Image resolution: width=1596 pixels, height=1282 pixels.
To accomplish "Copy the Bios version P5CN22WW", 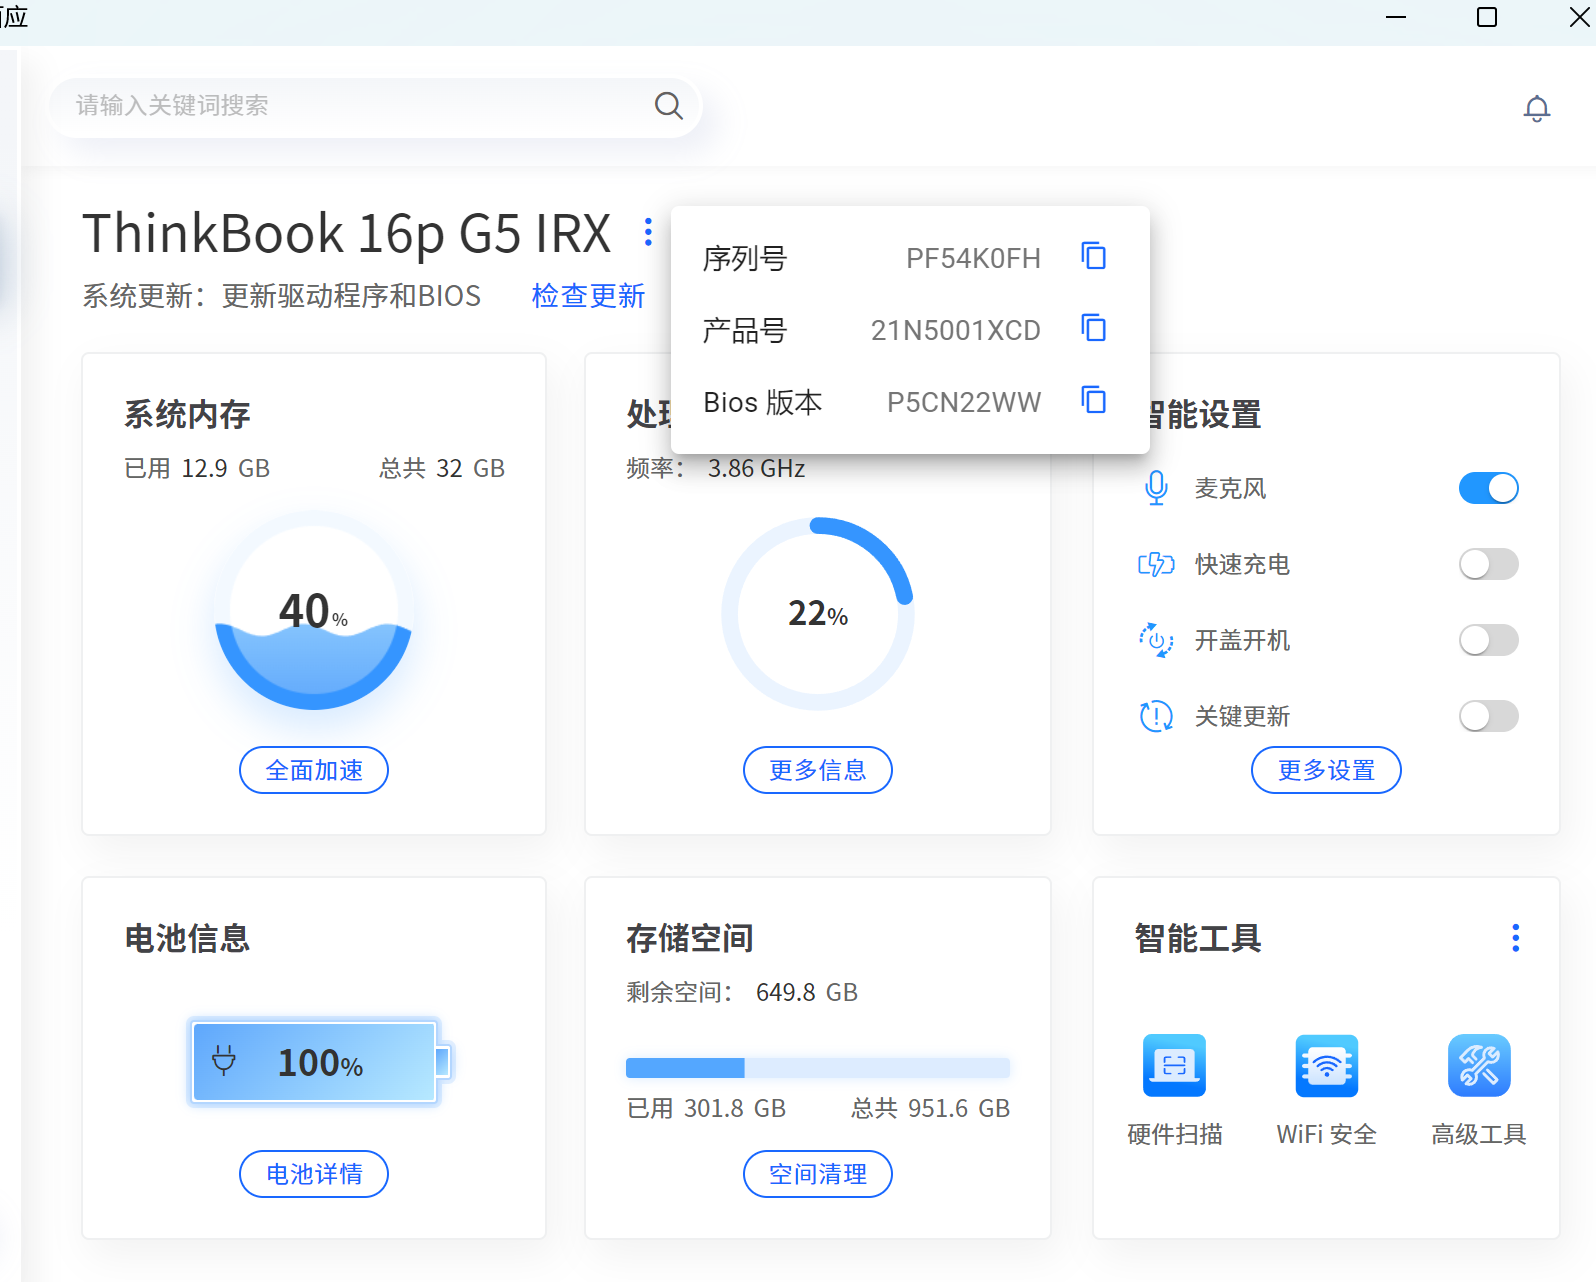I will coord(1094,400).
